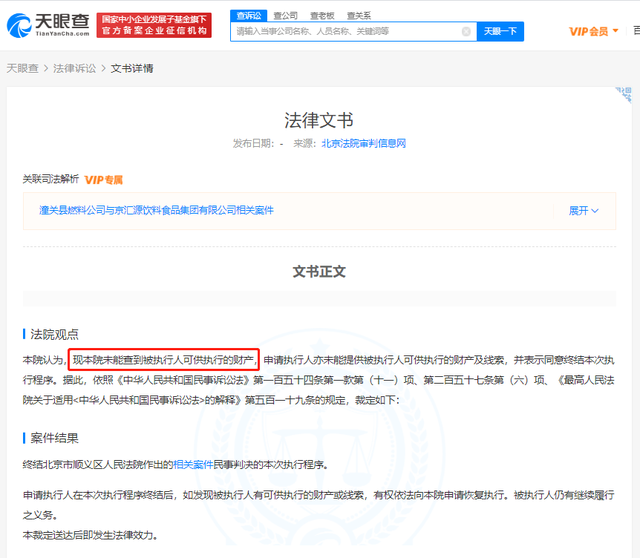Switch to the 查关系 search tab
640x558 pixels.
[359, 15]
